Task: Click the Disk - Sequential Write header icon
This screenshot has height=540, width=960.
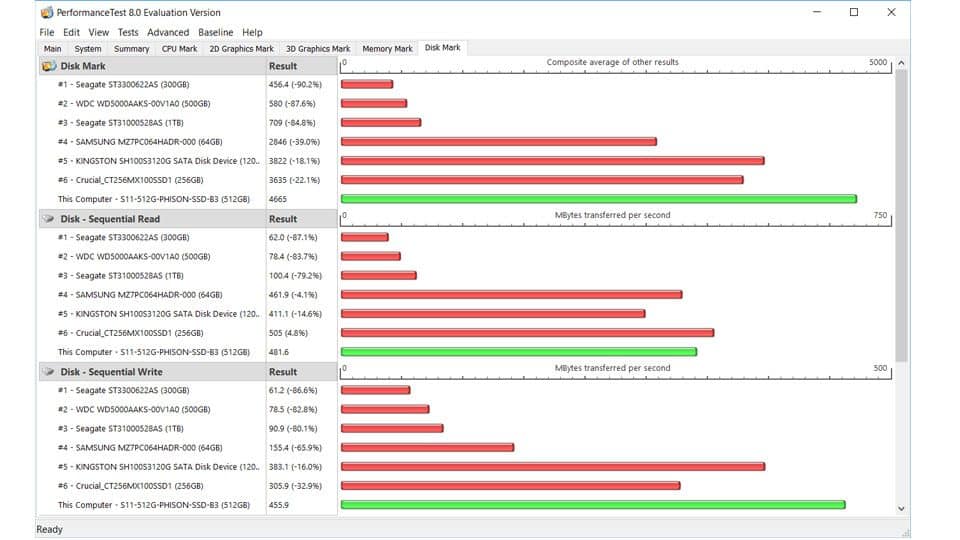Action: point(48,372)
